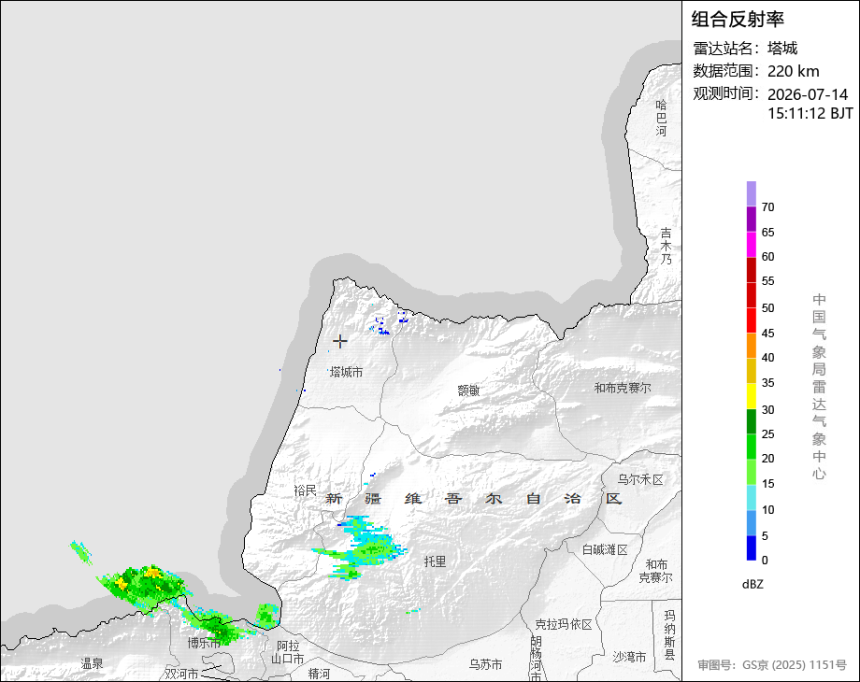The image size is (860, 682).
Task: Select the 克拉玛依区 map label
Action: click(564, 624)
